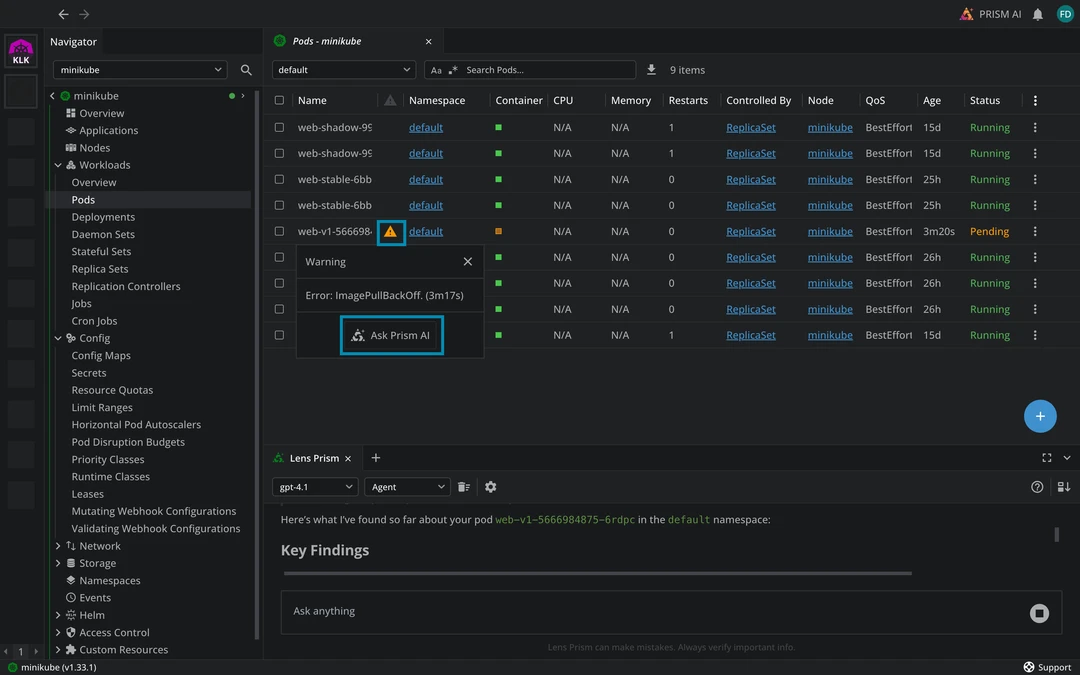Stop the Prism response generation
This screenshot has width=1080, height=675.
(1039, 613)
